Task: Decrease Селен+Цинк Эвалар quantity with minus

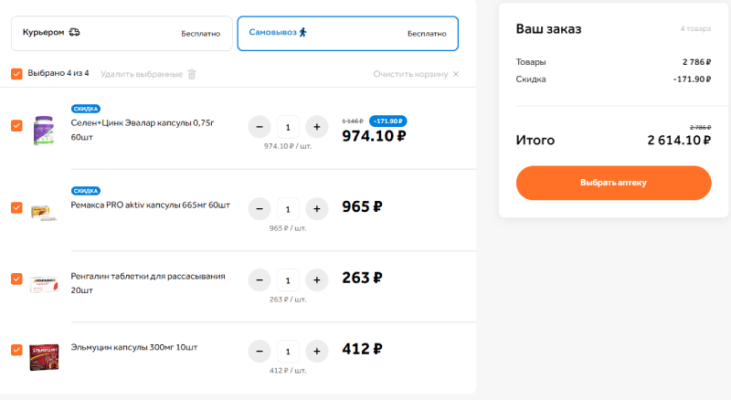Action: tap(258, 127)
